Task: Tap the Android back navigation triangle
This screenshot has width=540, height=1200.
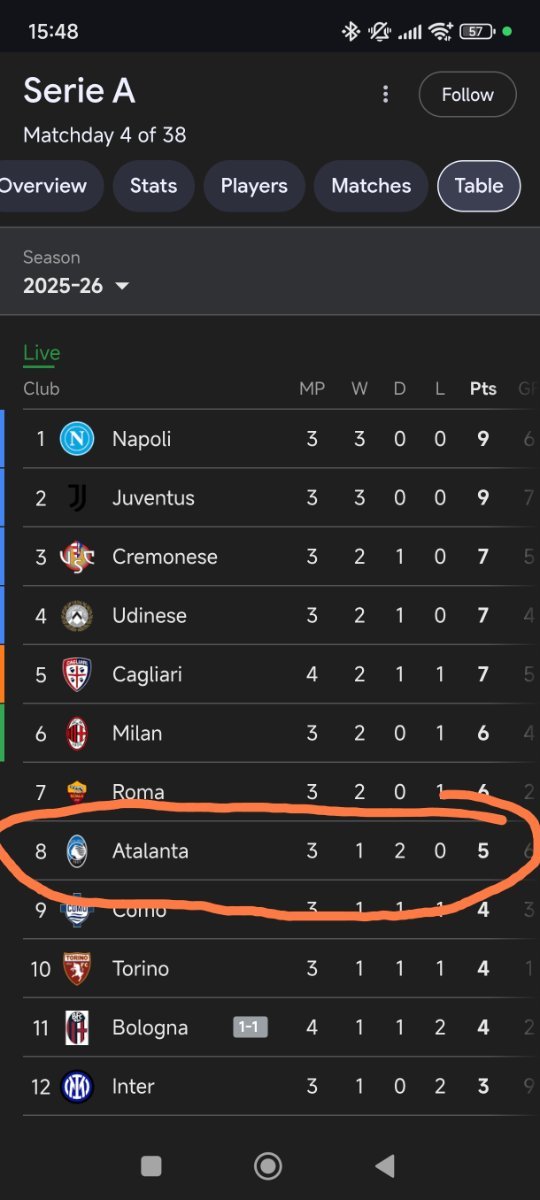Action: pyautogui.click(x=384, y=1166)
